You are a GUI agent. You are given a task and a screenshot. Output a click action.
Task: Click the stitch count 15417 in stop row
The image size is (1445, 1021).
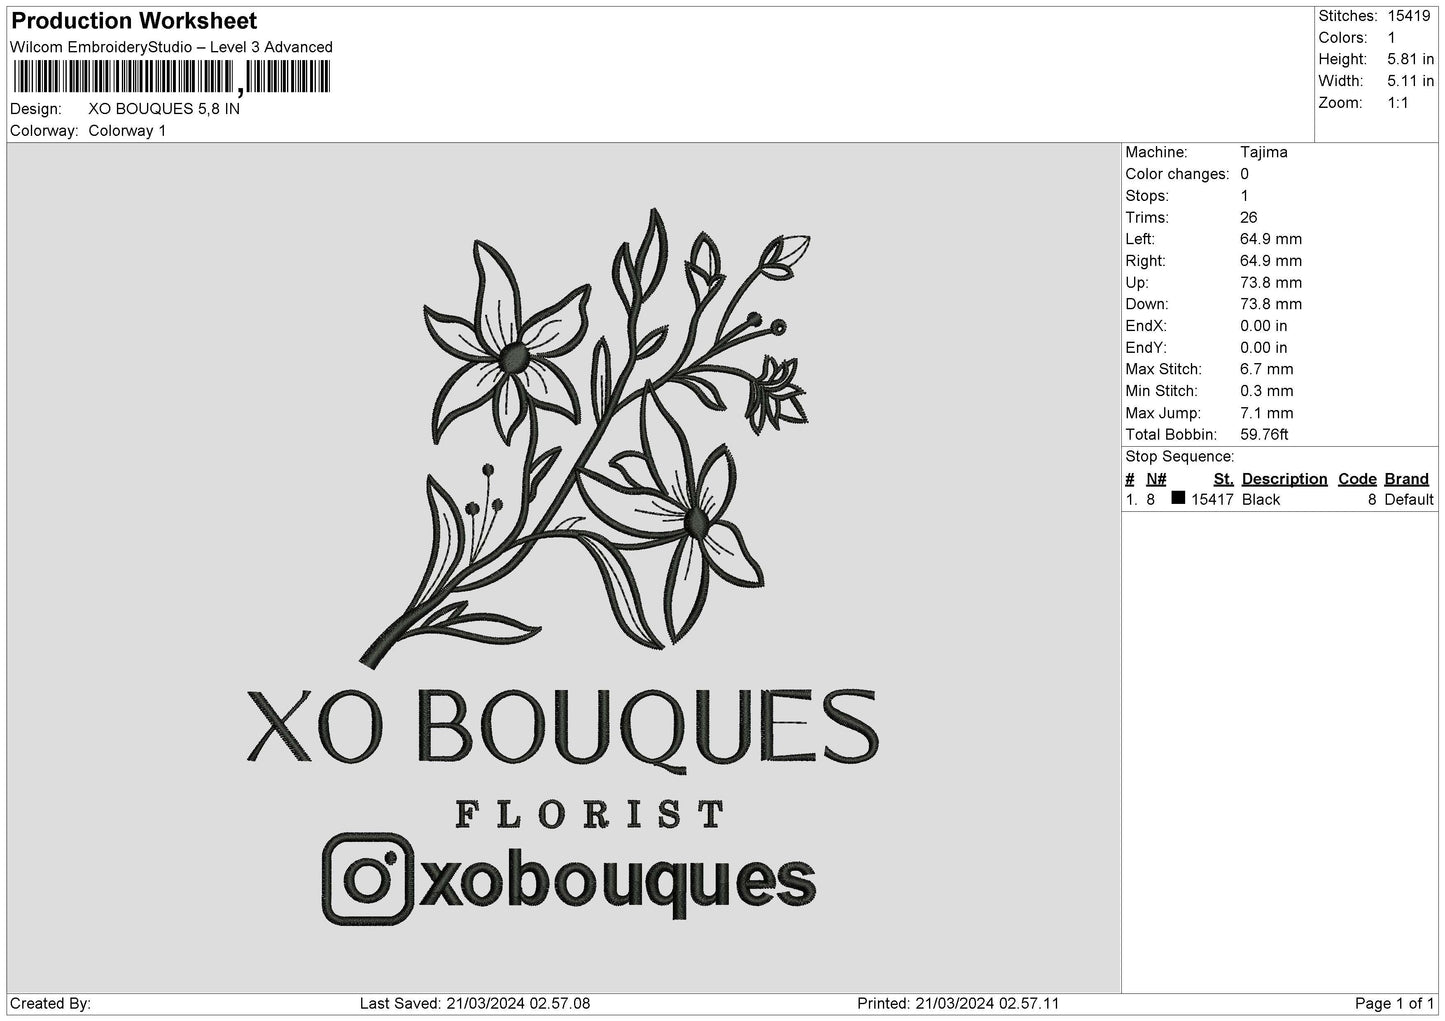click(x=1212, y=500)
